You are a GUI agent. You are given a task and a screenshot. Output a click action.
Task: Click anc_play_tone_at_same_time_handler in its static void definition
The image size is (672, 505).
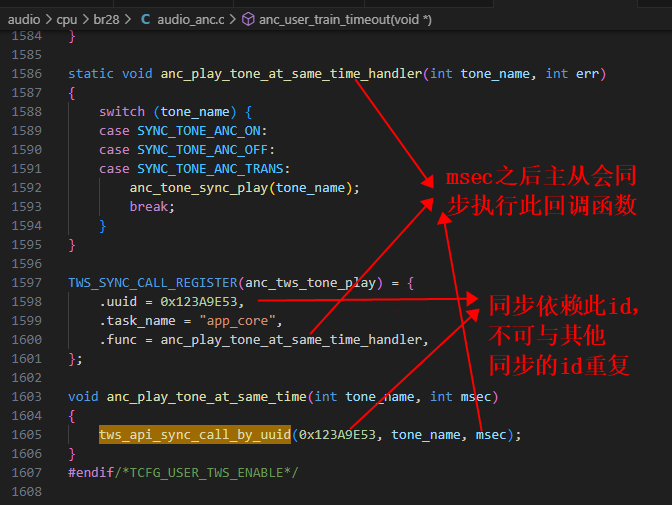[291, 74]
